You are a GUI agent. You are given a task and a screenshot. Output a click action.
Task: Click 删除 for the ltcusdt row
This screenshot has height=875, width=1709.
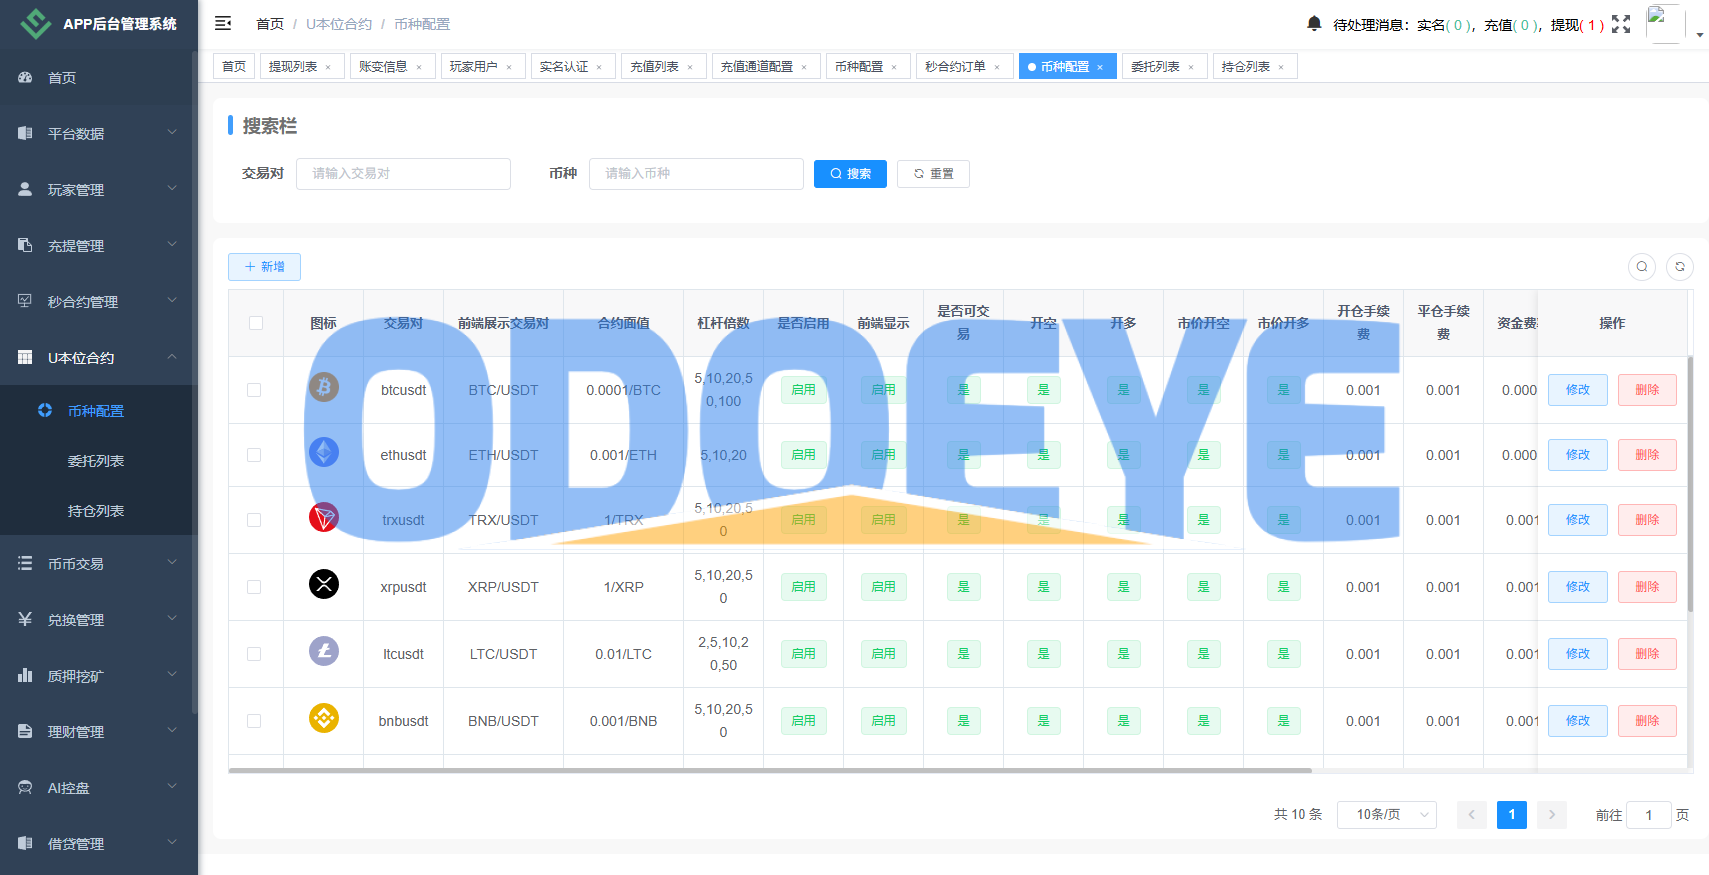tap(1647, 654)
